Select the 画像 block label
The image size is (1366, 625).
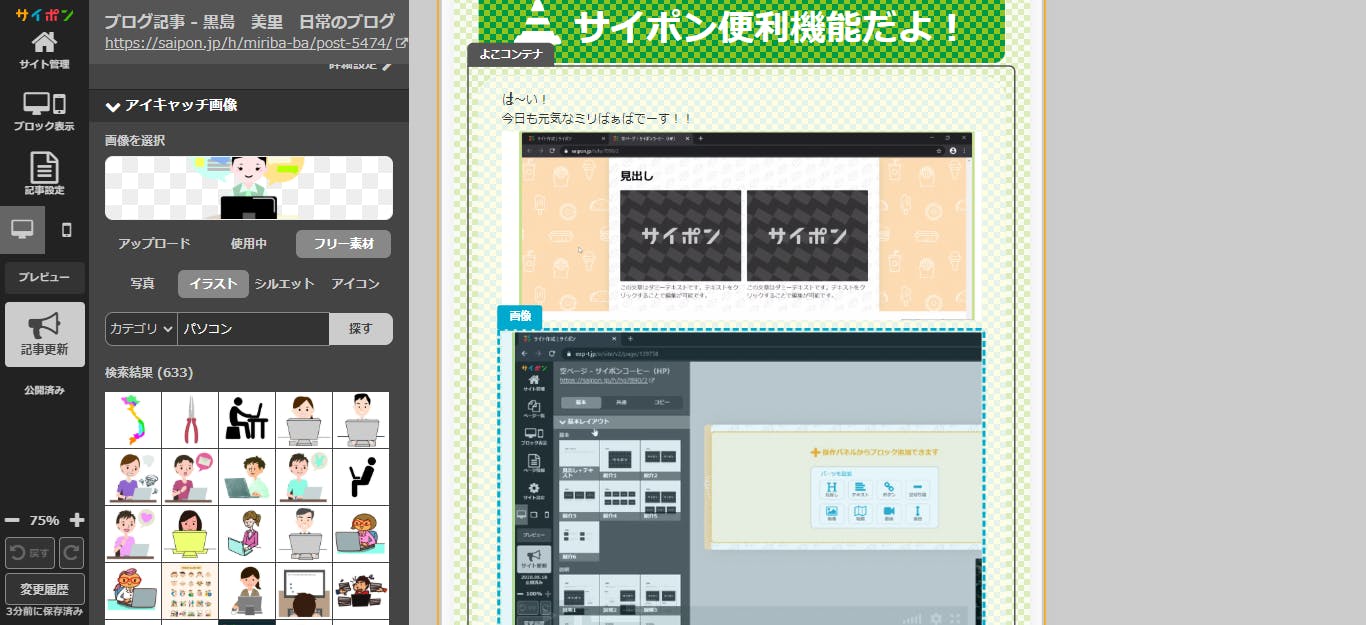tap(520, 316)
